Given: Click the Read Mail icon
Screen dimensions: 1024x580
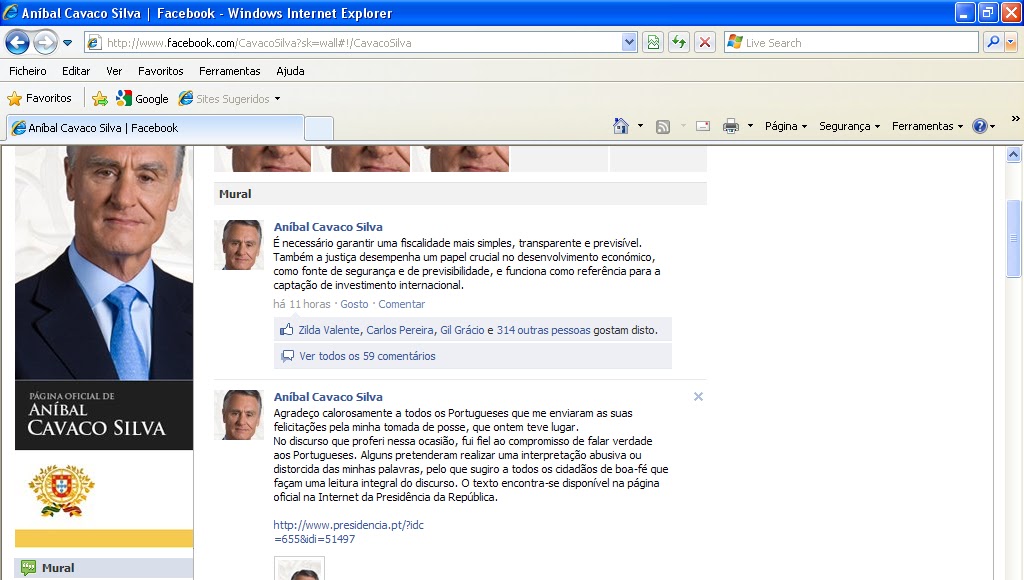Looking at the screenshot, I should [x=703, y=127].
